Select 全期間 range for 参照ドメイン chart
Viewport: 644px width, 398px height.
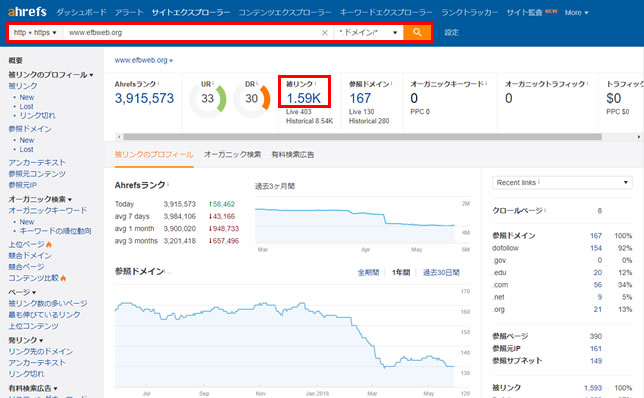pyautogui.click(x=368, y=272)
